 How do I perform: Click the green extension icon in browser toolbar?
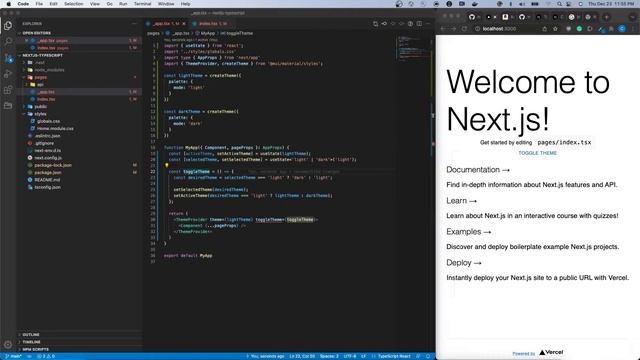coord(579,29)
